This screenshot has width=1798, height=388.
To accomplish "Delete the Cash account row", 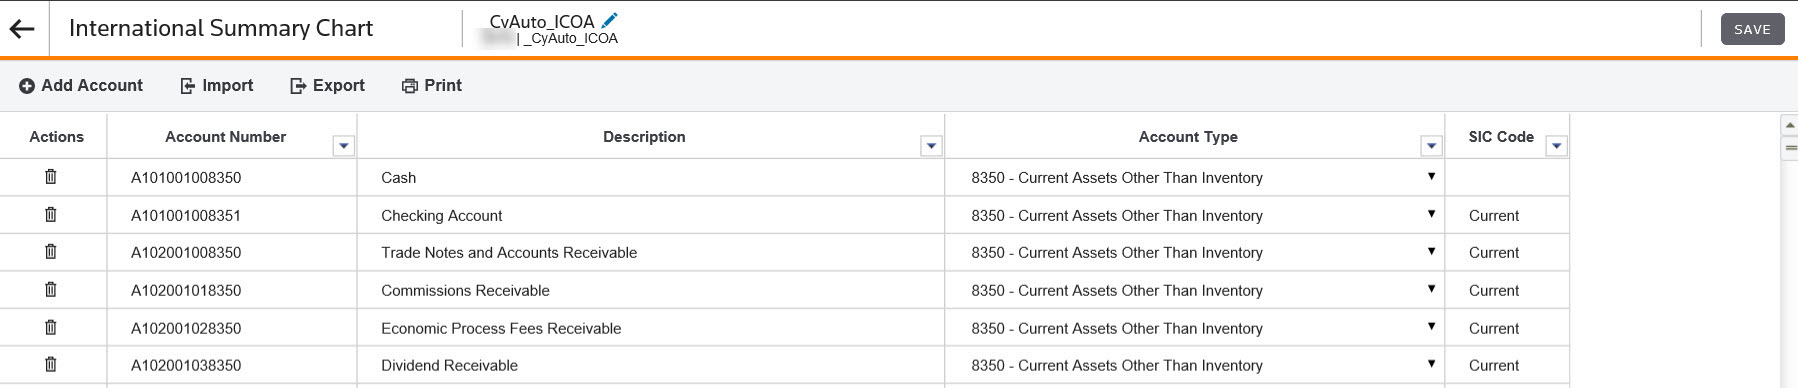I will click(51, 177).
